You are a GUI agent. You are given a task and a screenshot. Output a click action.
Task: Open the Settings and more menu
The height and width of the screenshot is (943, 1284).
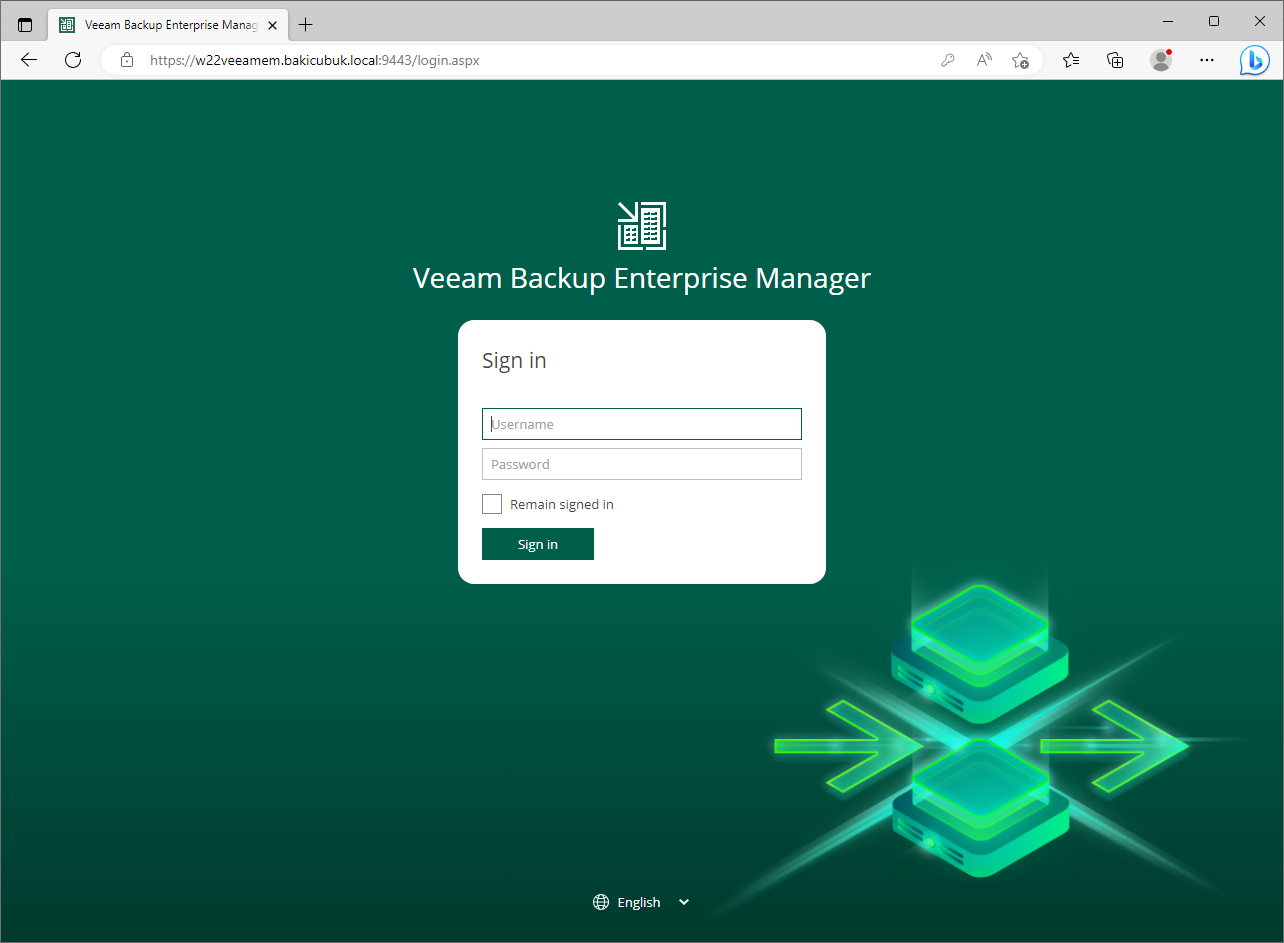click(1207, 60)
